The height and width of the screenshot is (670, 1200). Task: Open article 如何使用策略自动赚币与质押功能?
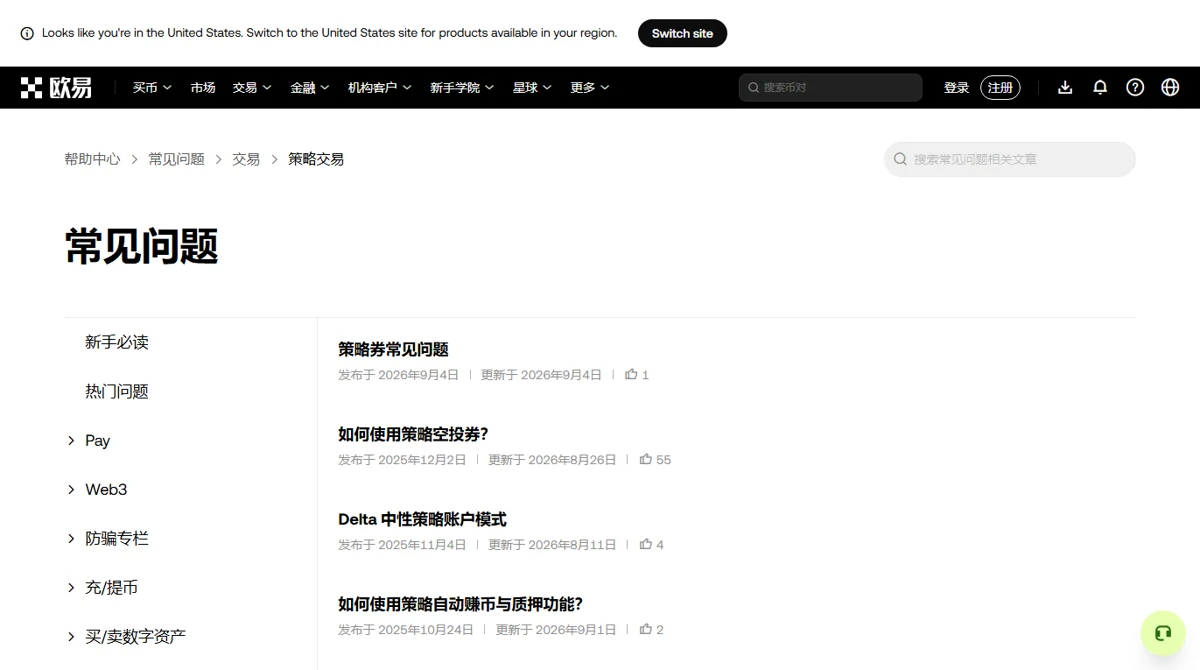460,605
